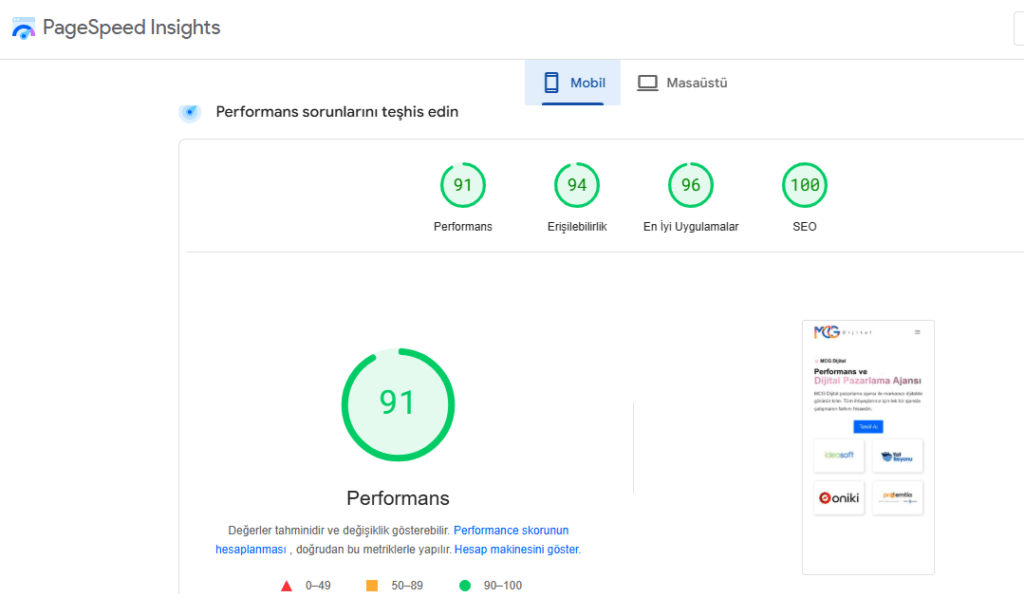Click the hamburger menu icon in page preview

click(917, 332)
